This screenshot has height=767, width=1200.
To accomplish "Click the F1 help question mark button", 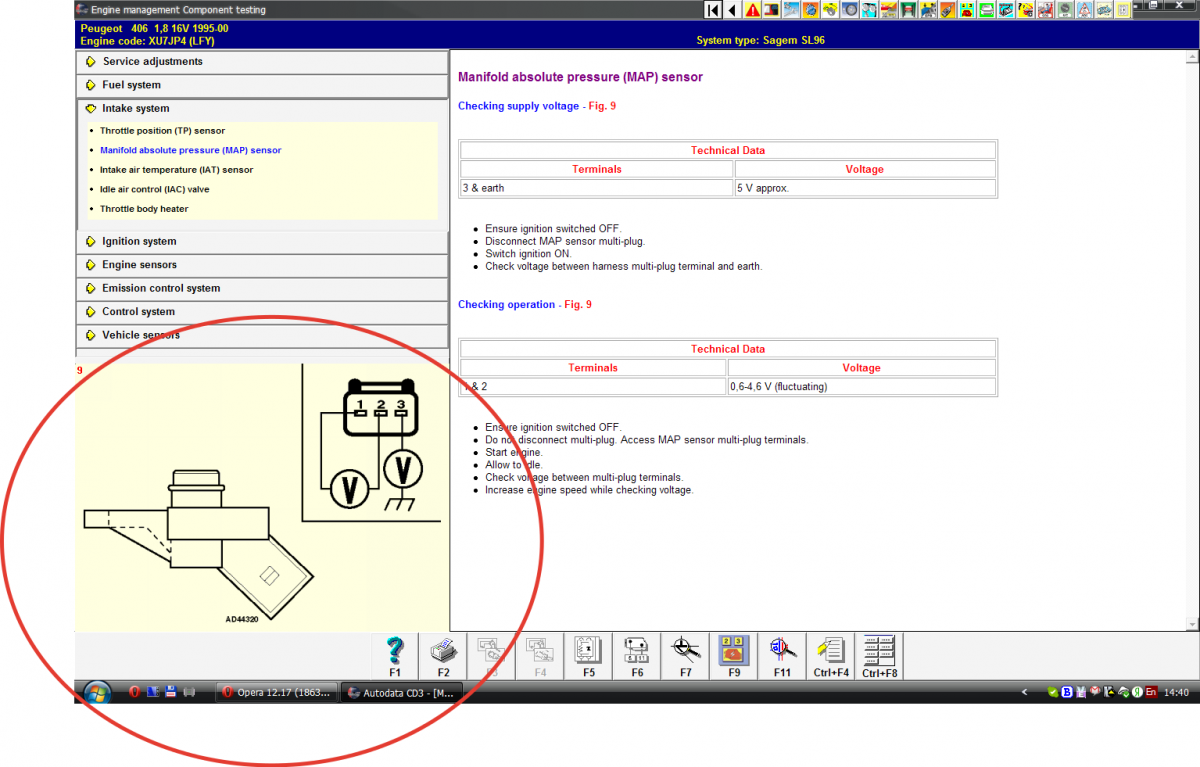I will [x=395, y=651].
